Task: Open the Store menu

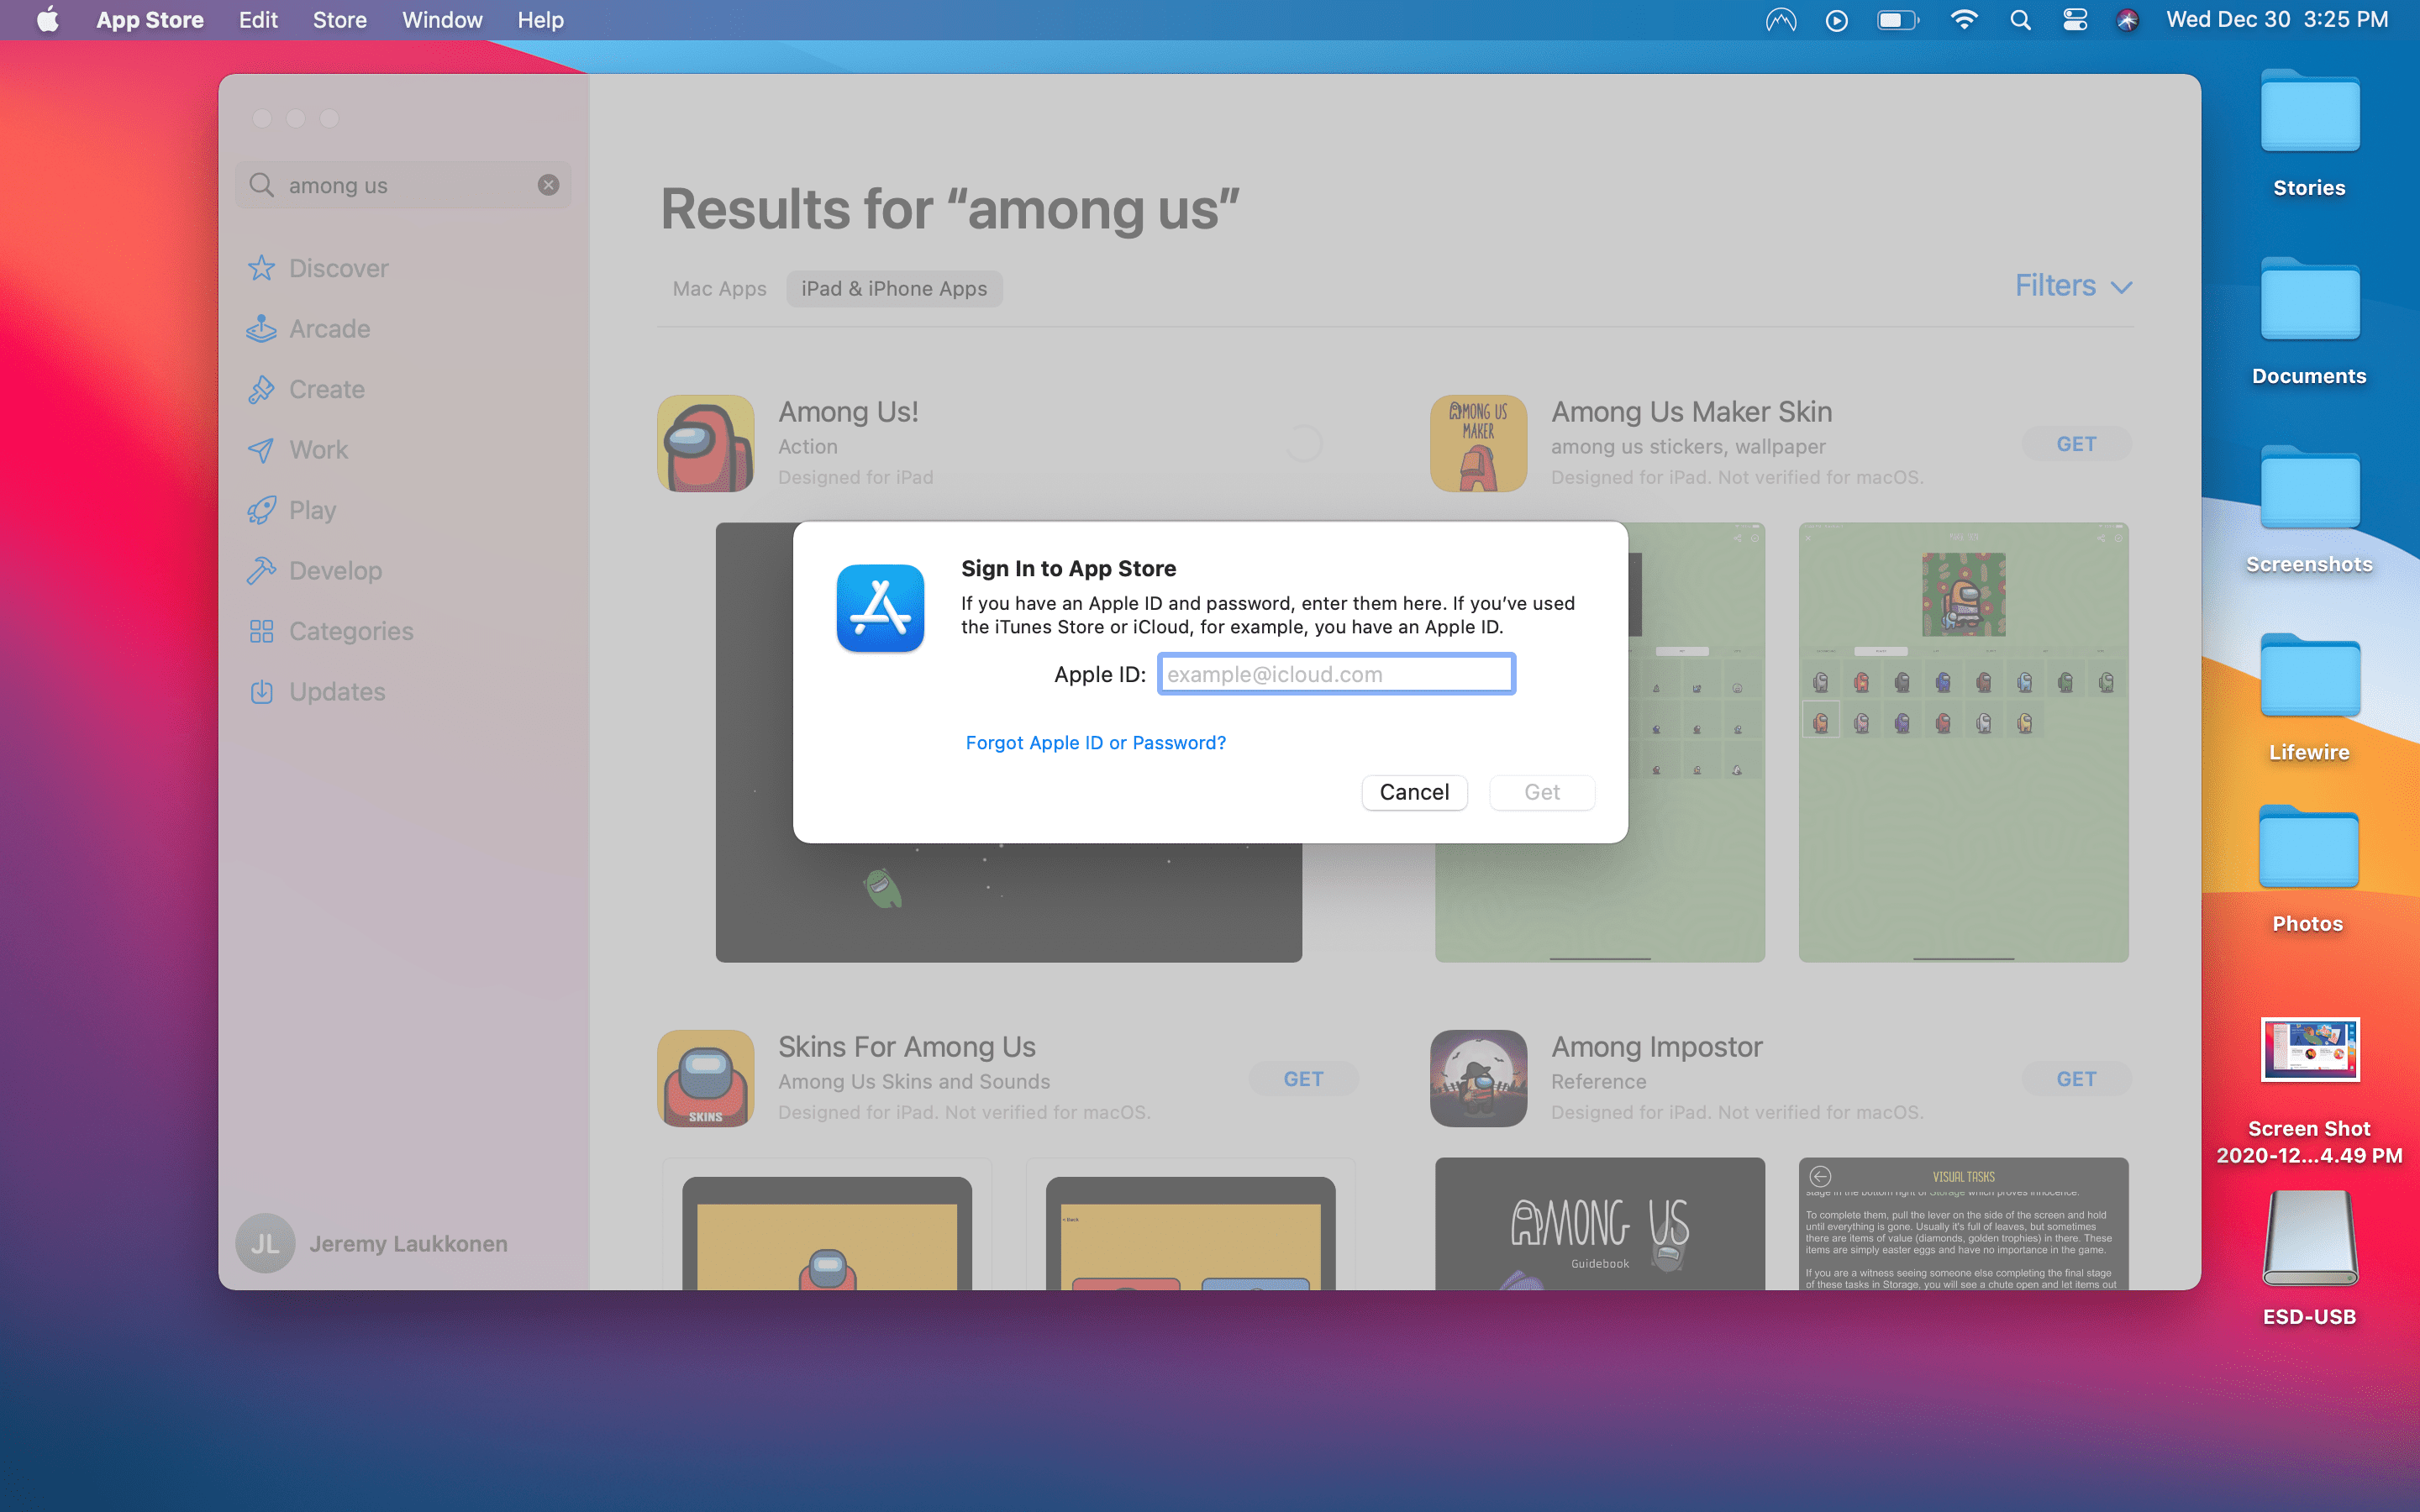Action: [339, 19]
